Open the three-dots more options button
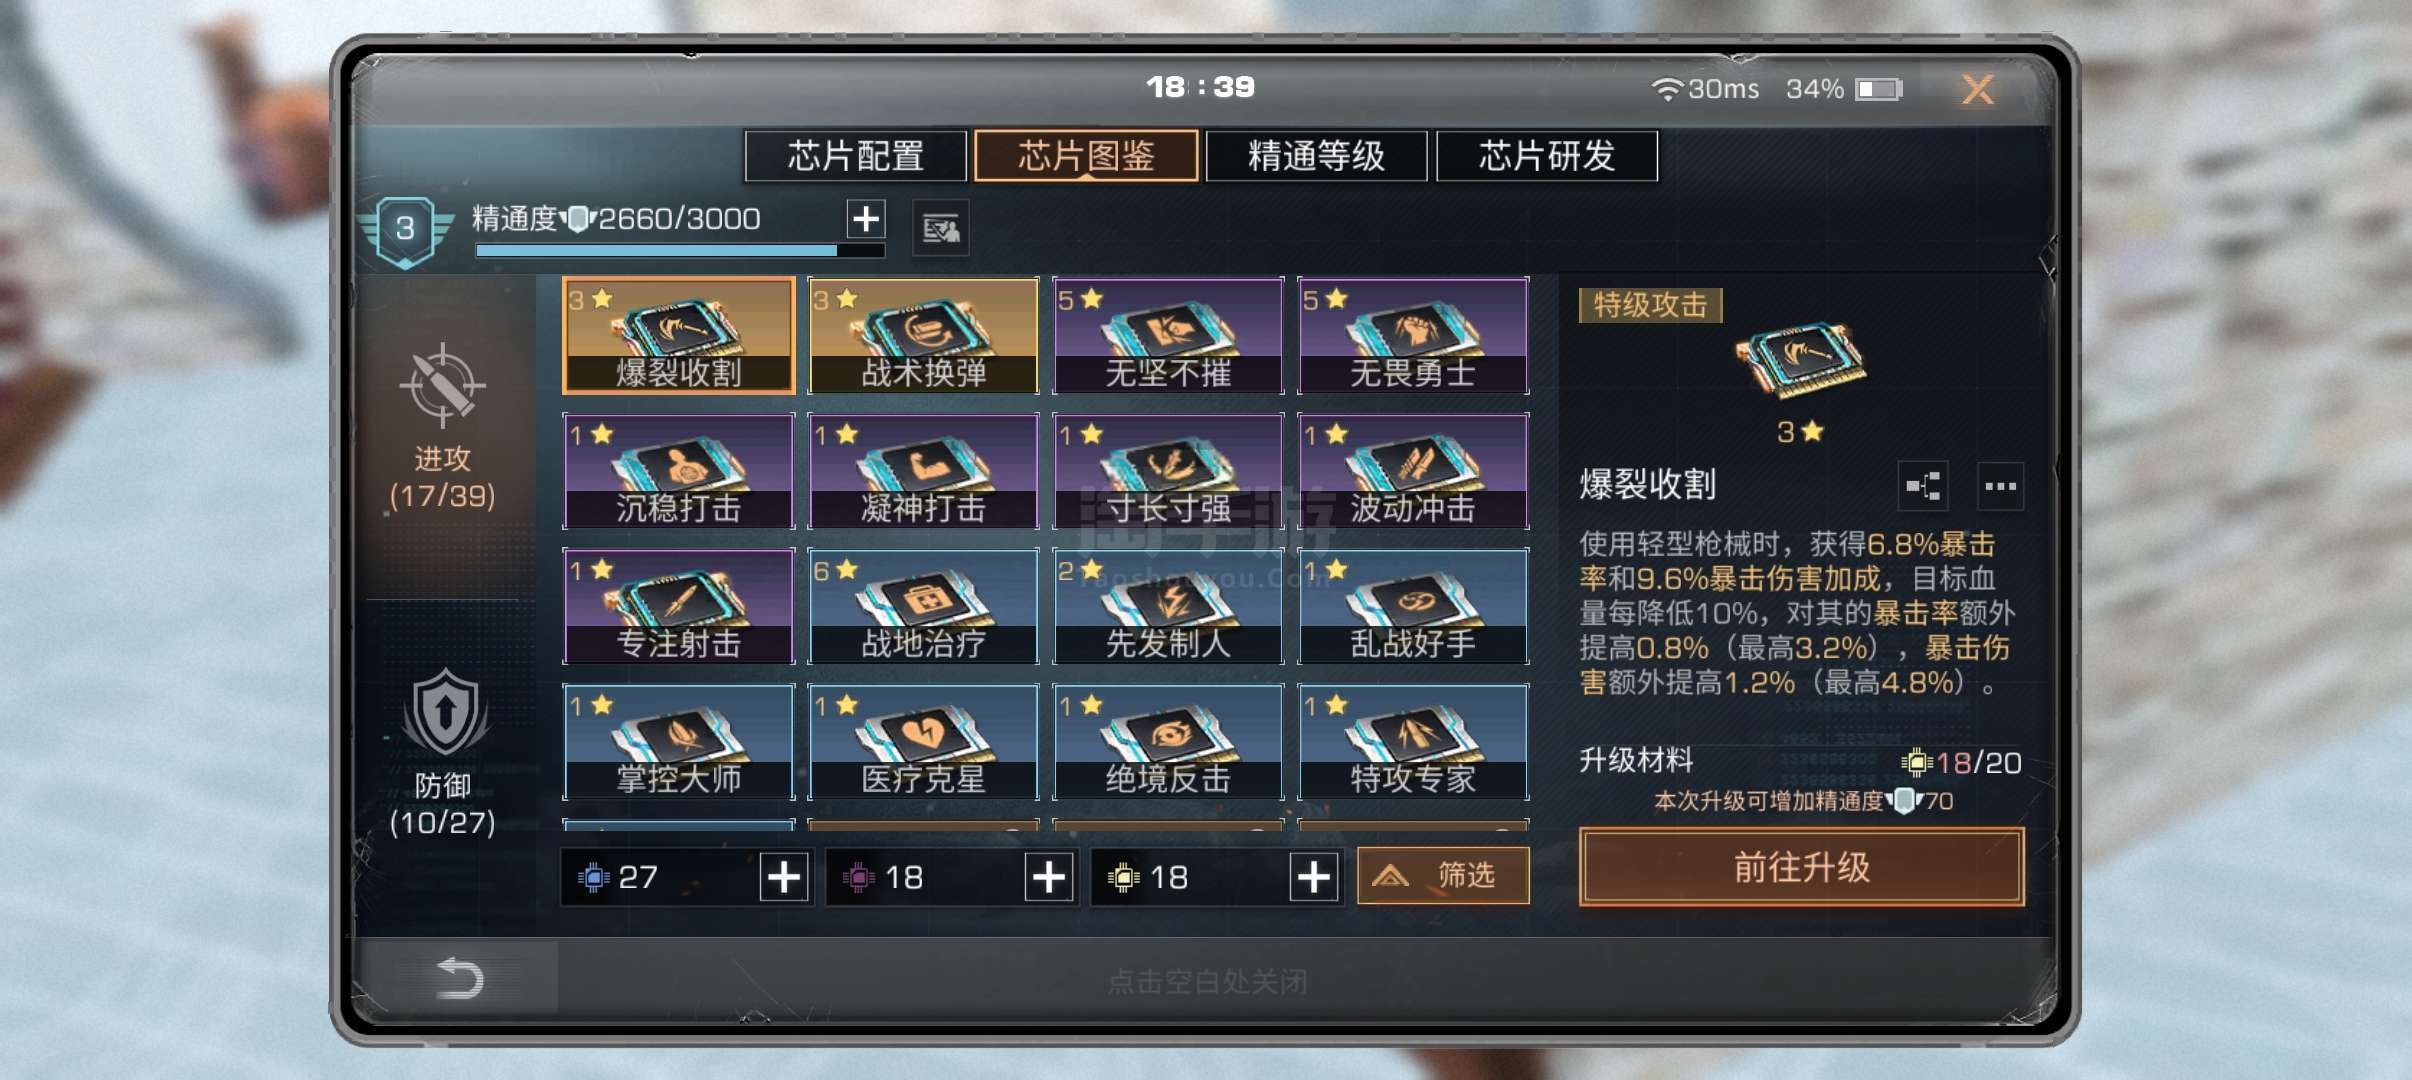Screen dimensions: 2412x1080 [2000, 487]
